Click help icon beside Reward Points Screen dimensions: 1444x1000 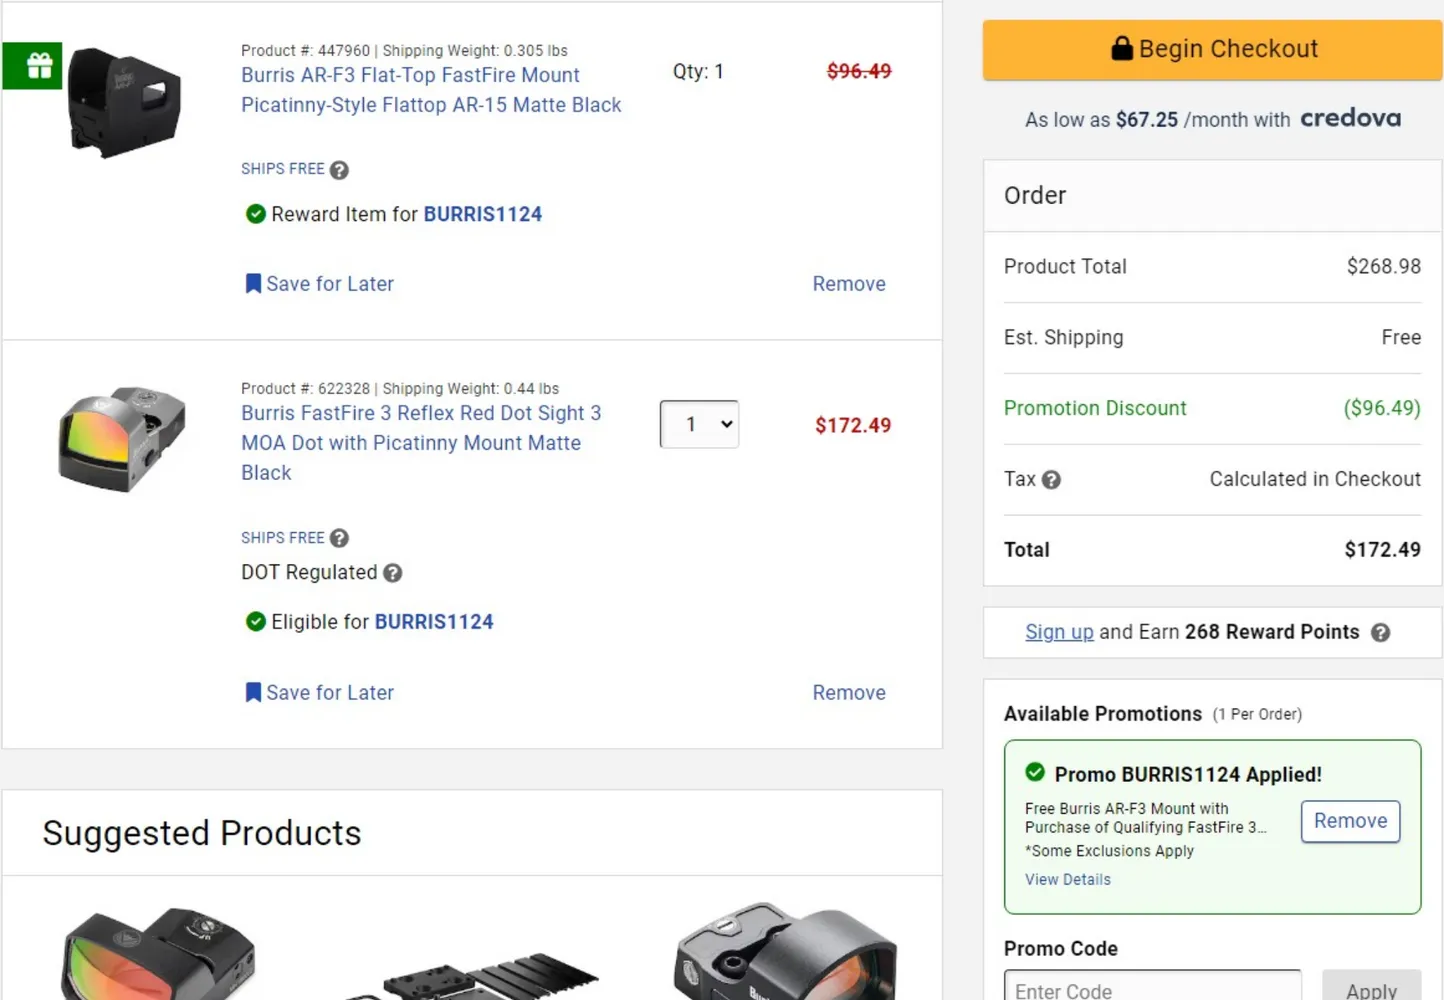tap(1380, 633)
